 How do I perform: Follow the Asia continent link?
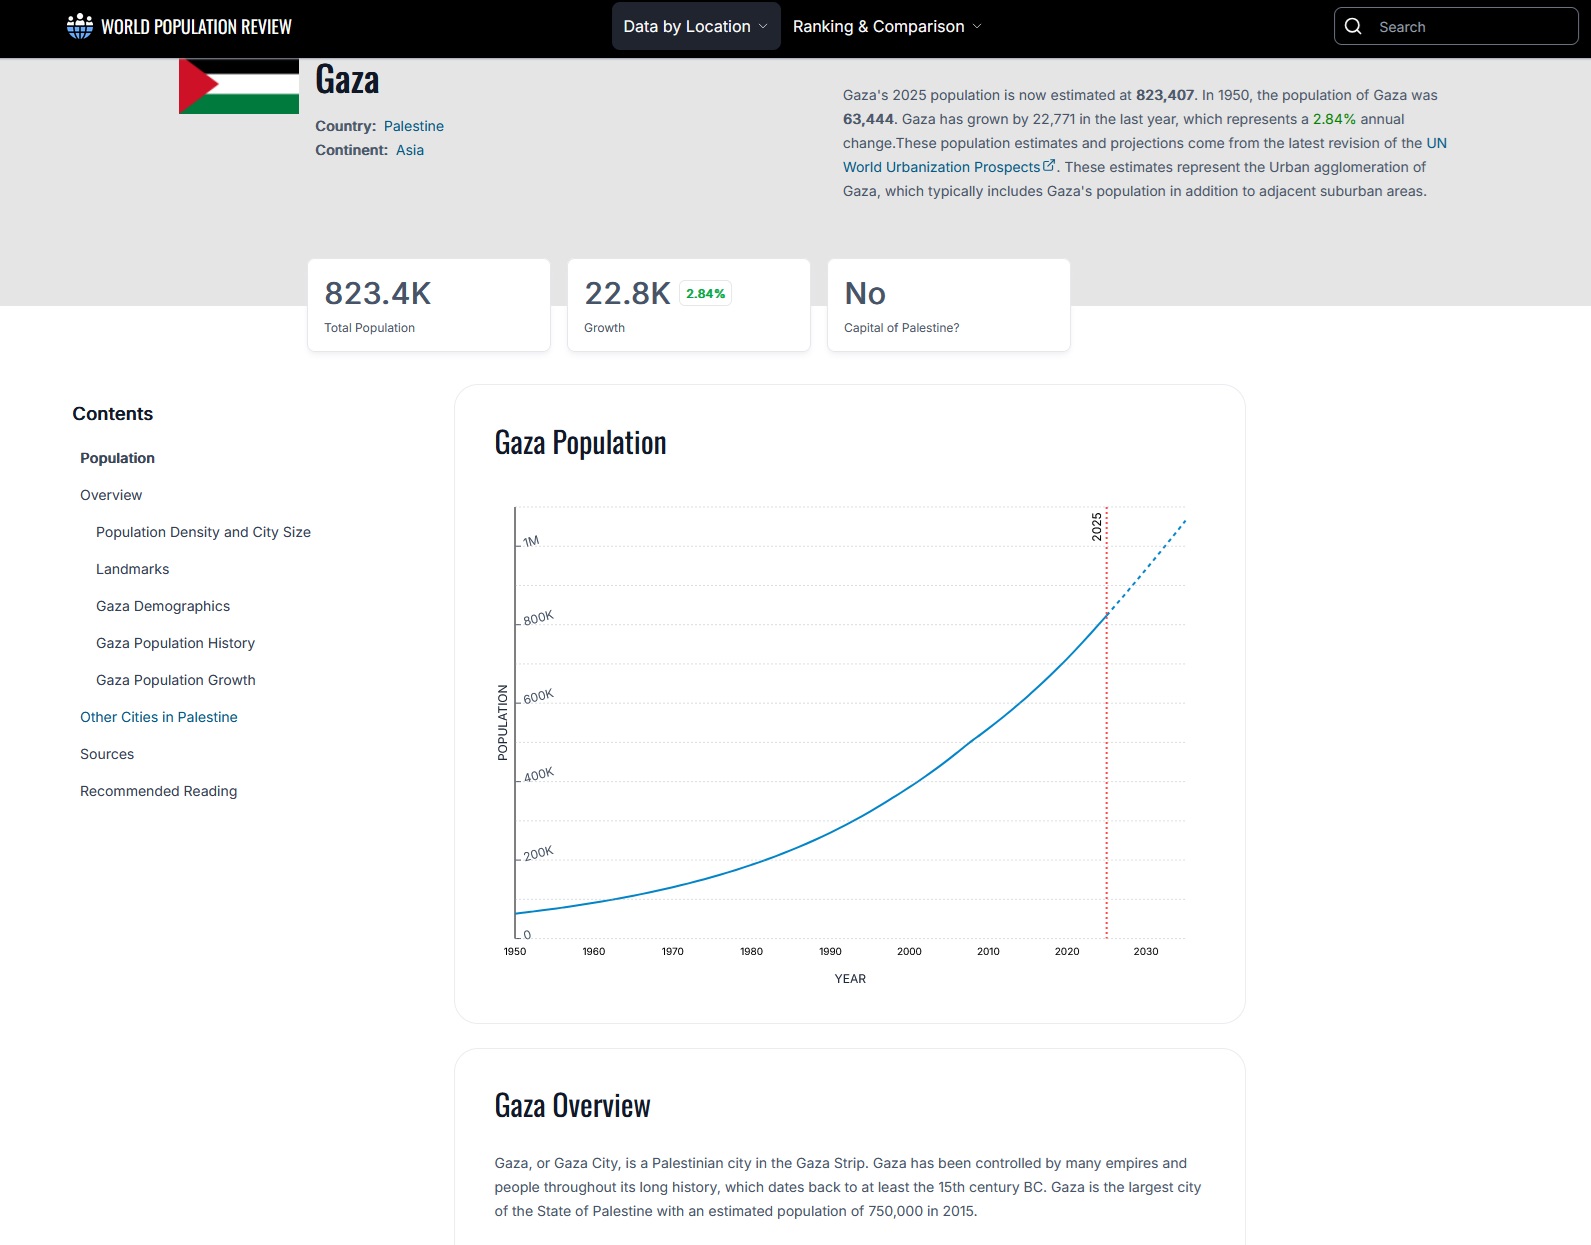410,150
